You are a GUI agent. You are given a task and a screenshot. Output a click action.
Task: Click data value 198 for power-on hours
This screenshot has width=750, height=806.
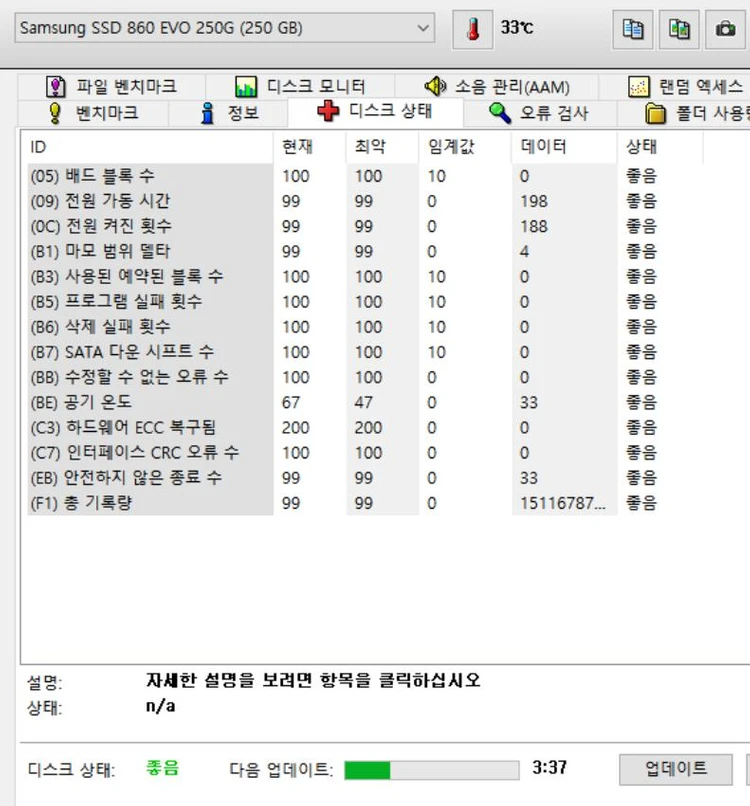pos(534,202)
